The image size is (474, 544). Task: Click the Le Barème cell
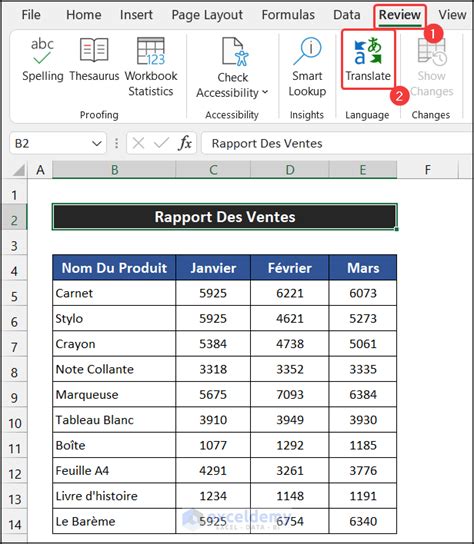coord(114,521)
